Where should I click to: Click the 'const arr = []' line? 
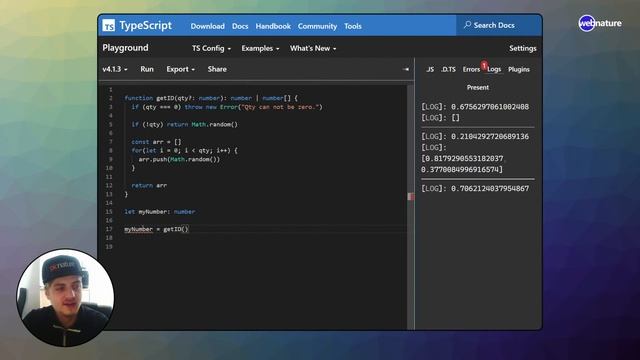(156, 142)
